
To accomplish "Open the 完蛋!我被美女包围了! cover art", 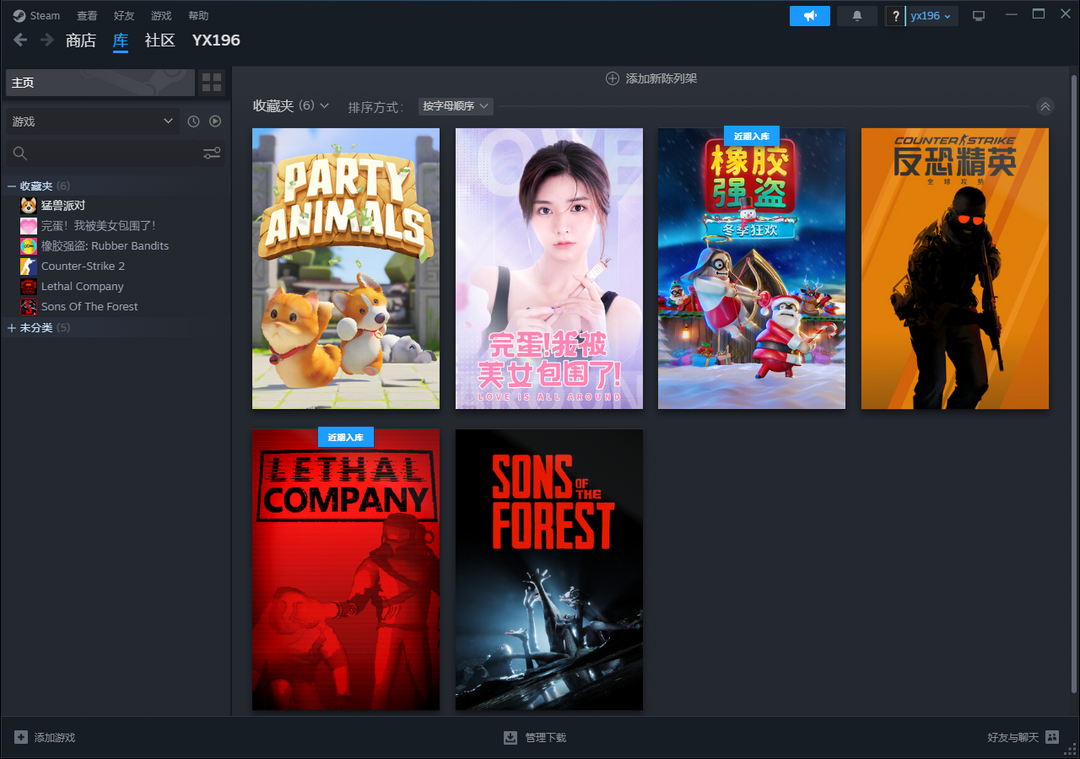I will coord(549,269).
